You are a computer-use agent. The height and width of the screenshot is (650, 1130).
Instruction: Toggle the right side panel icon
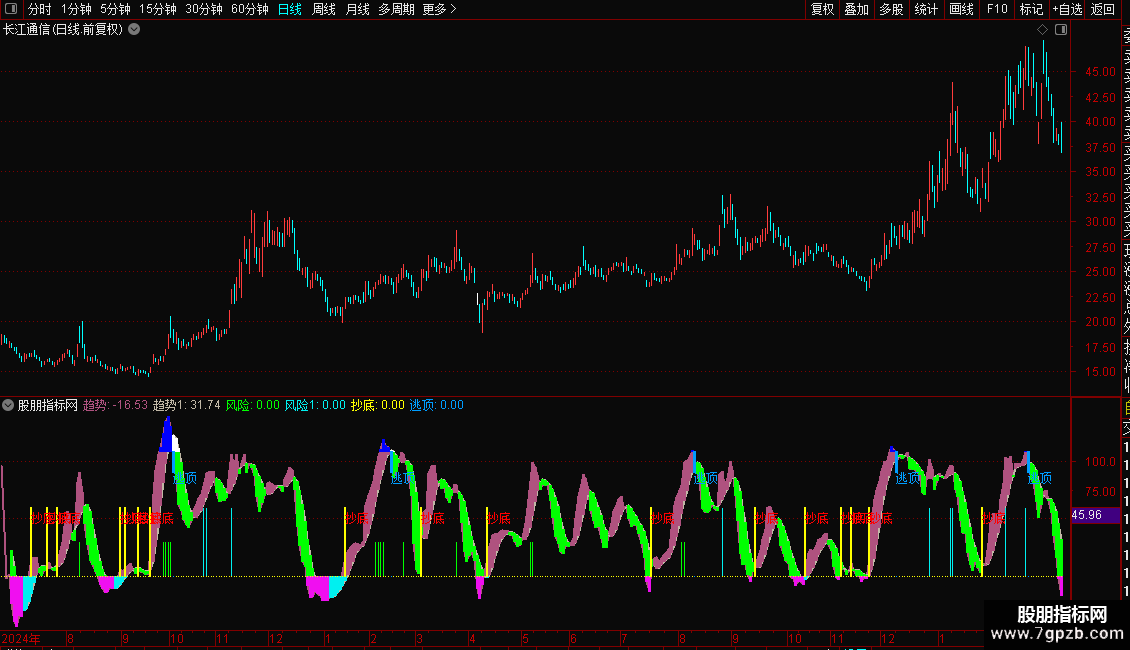pos(1061,30)
